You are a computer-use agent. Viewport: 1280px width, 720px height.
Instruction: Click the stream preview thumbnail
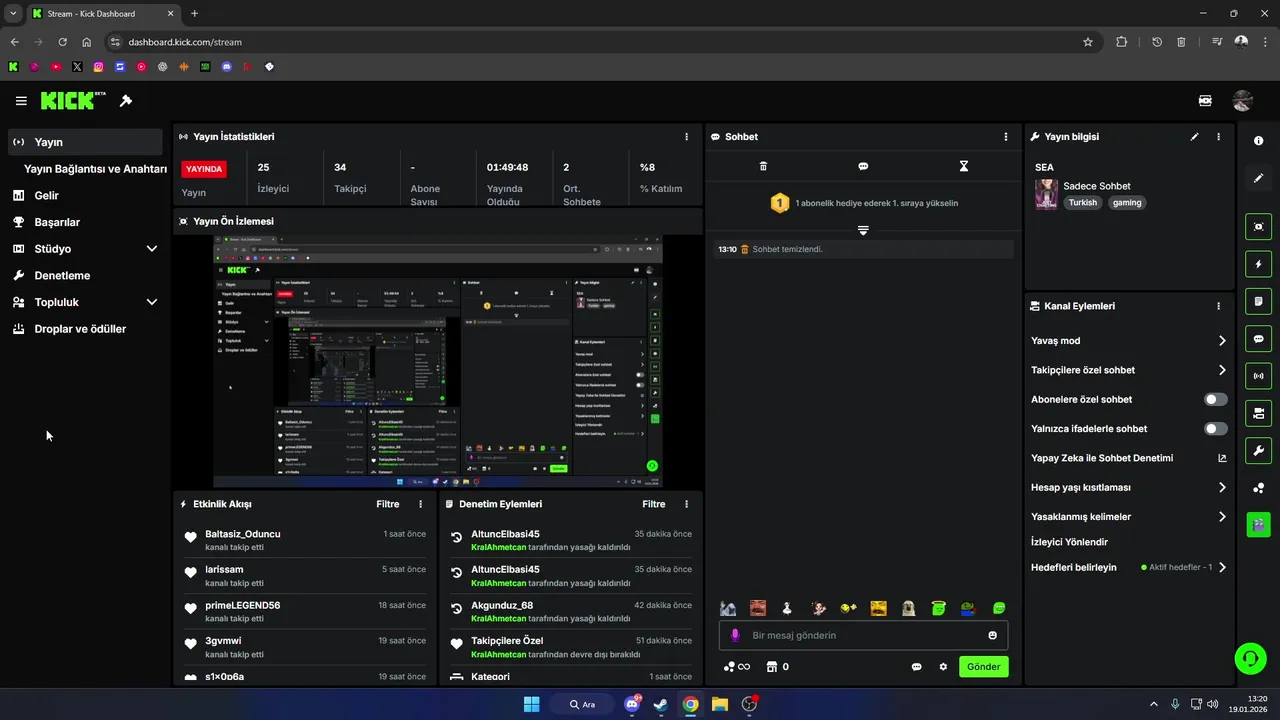[x=438, y=362]
